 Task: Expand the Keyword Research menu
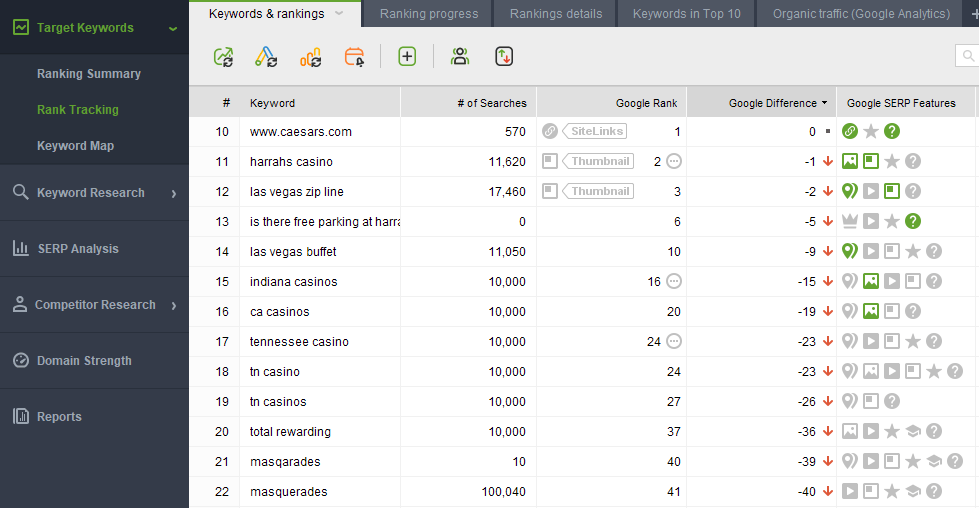point(174,193)
